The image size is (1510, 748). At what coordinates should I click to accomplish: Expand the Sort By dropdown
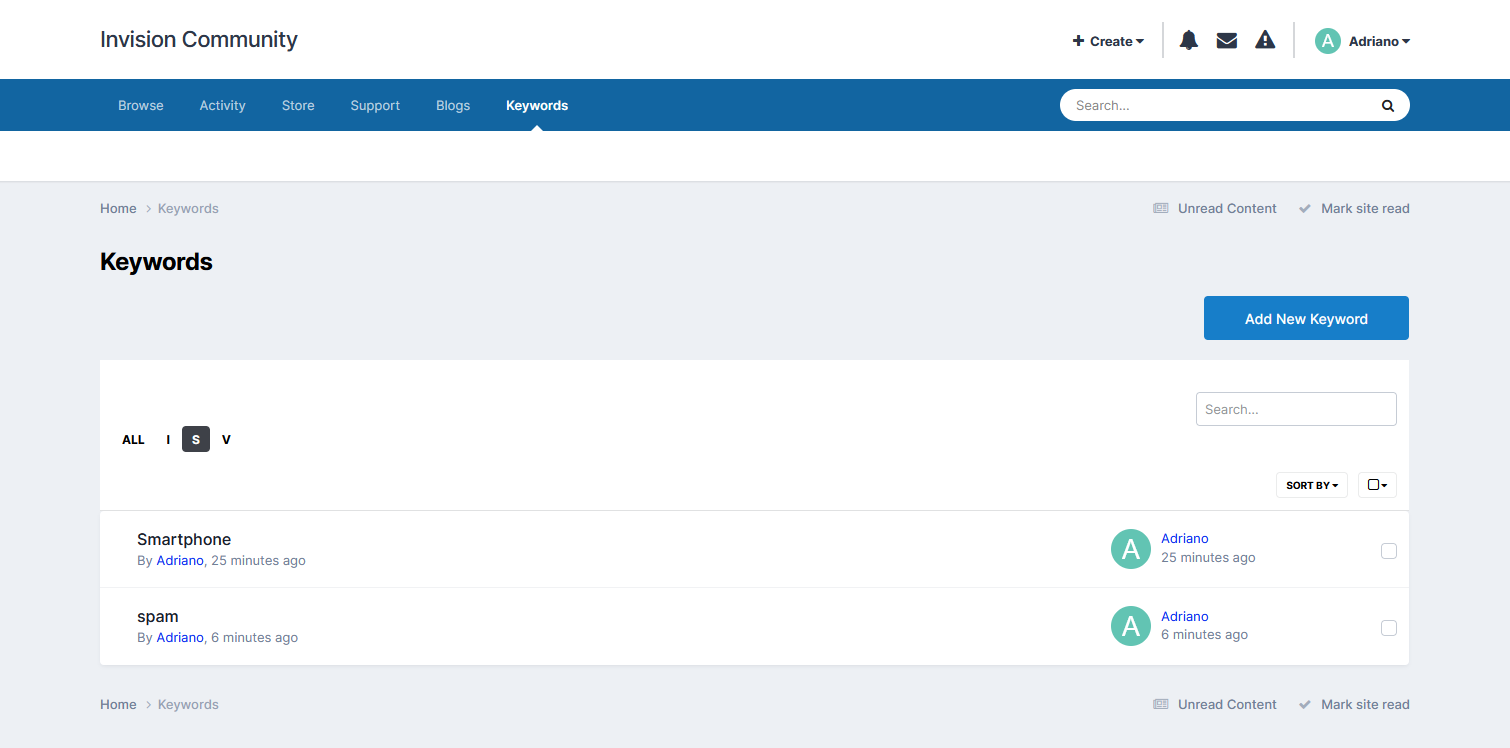(x=1311, y=485)
